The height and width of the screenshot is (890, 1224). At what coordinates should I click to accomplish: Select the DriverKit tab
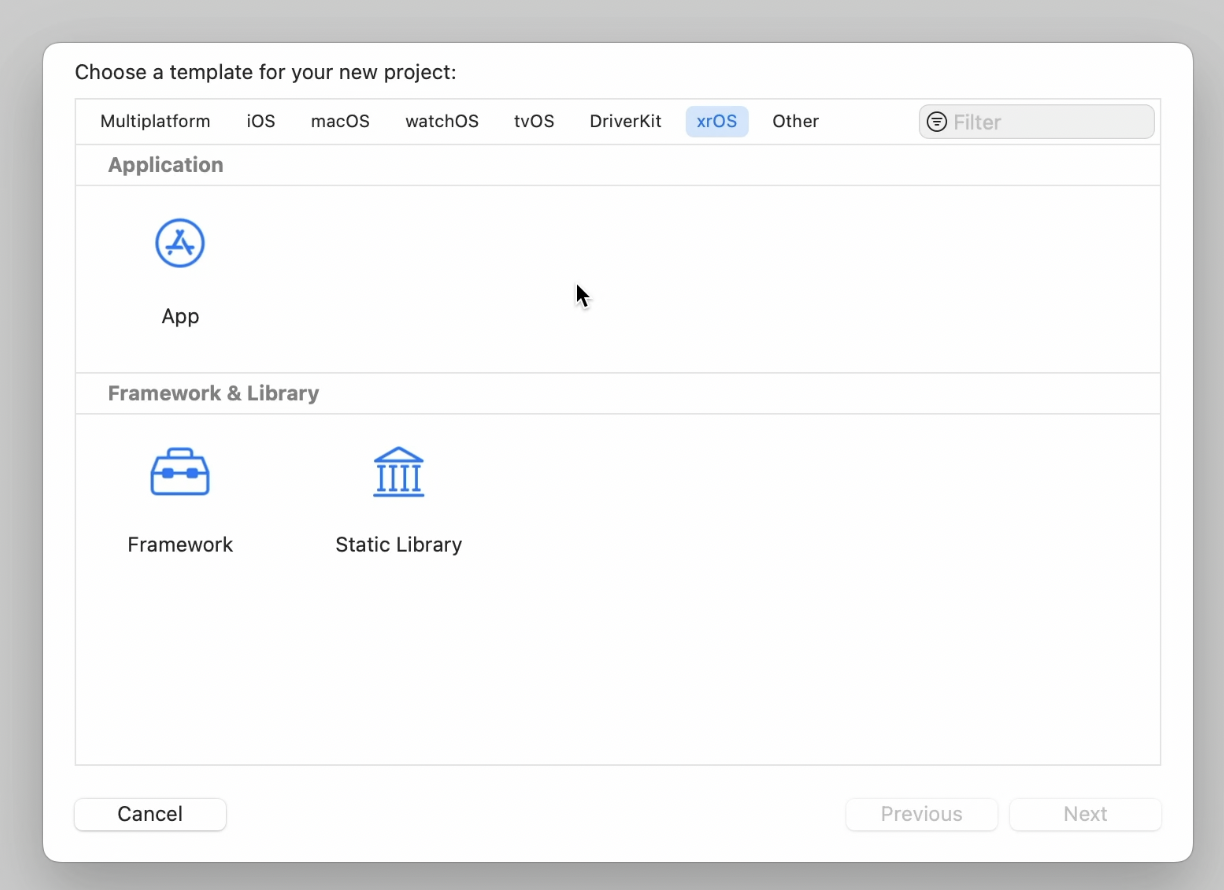(625, 121)
